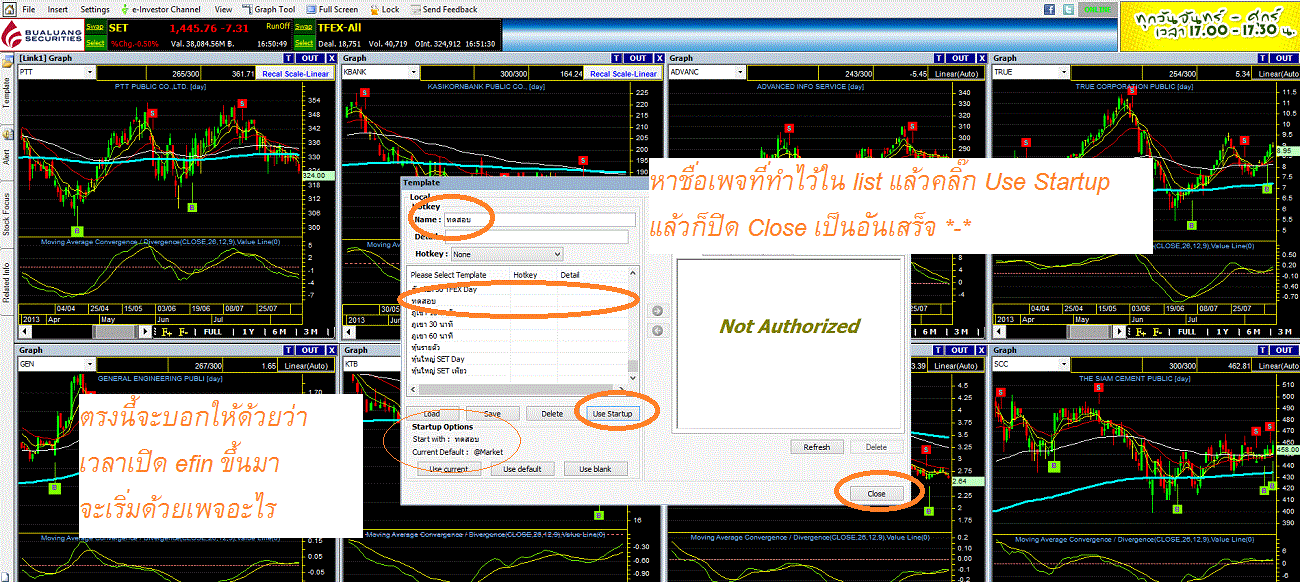The width and height of the screenshot is (1300, 582).
Task: Move the template right with the arrow button
Action: pyautogui.click(x=657, y=311)
